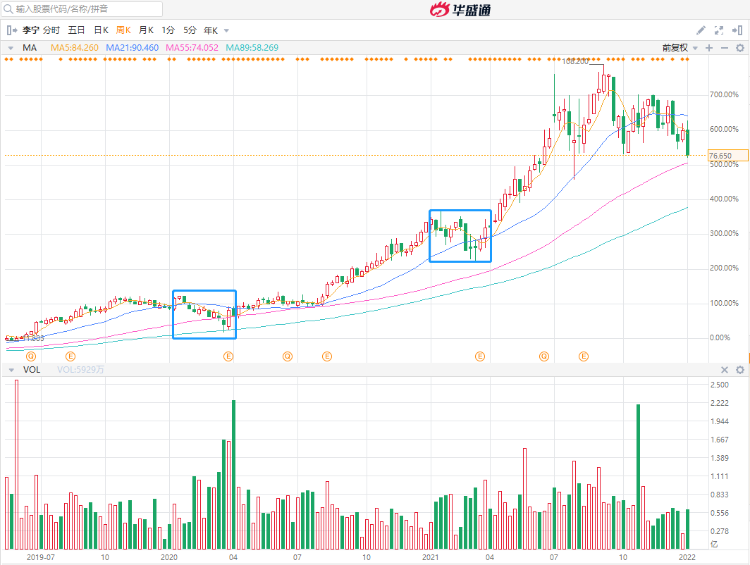
Task: Zoom out chart with minus icon
Action: click(724, 47)
